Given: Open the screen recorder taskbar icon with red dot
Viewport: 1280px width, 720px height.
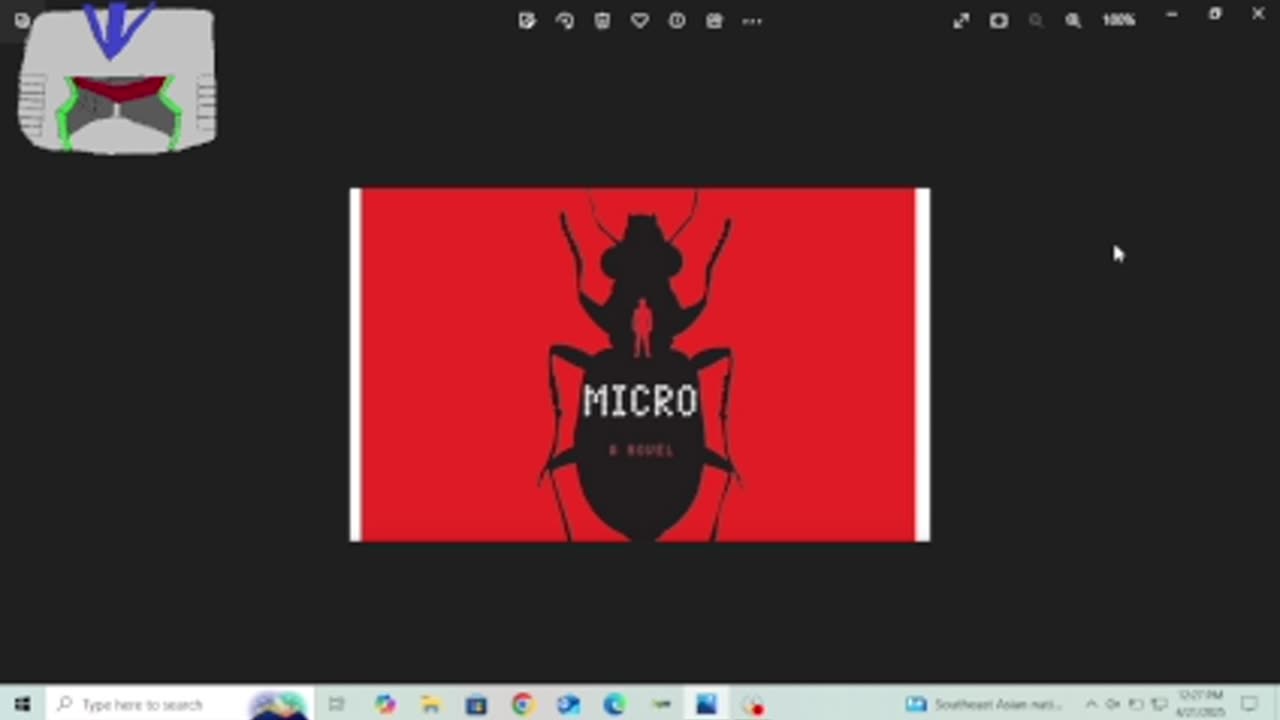Looking at the screenshot, I should (752, 704).
